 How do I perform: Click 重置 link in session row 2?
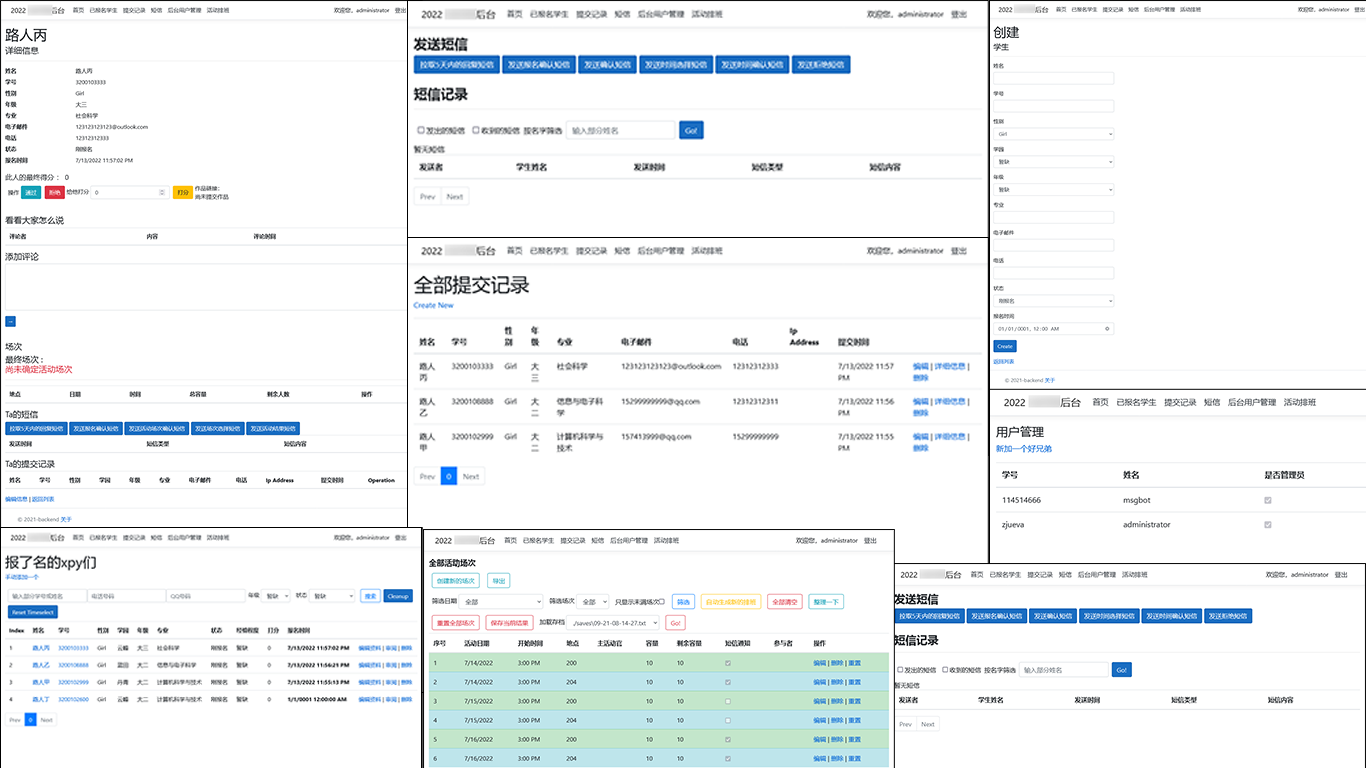click(x=854, y=682)
